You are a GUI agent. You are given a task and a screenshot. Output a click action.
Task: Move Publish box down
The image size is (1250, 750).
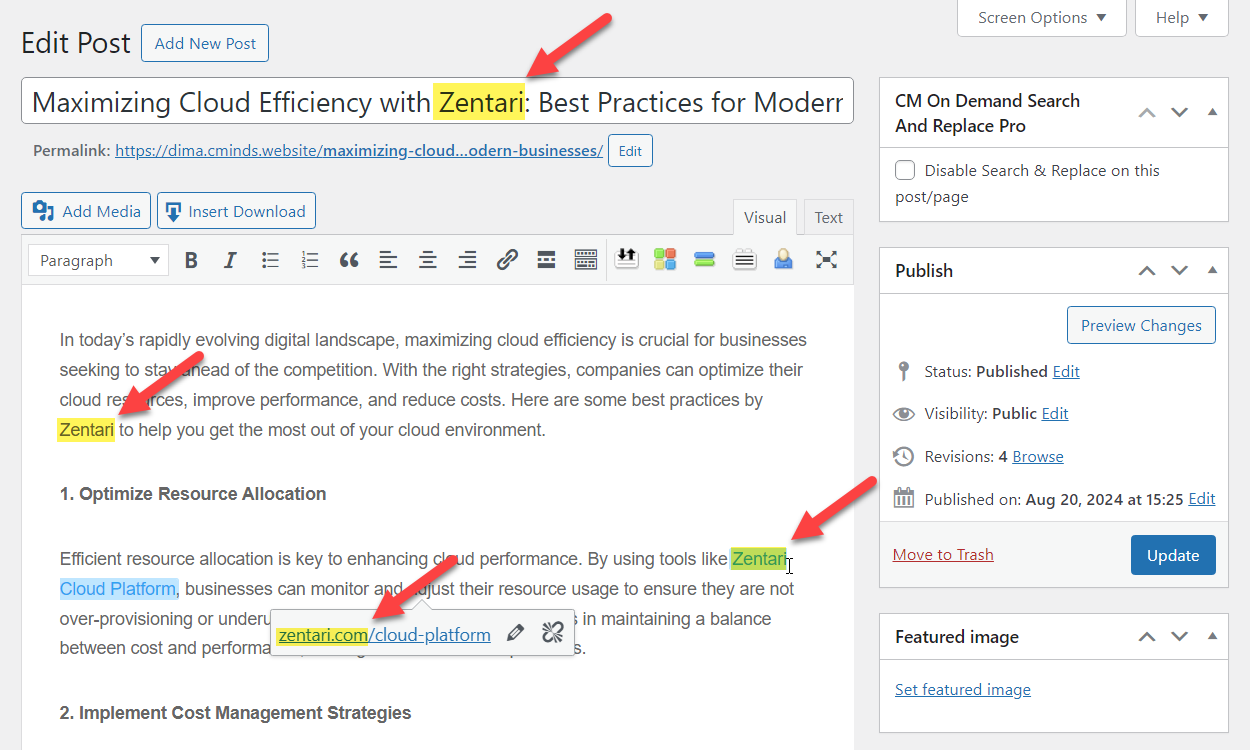(1180, 270)
